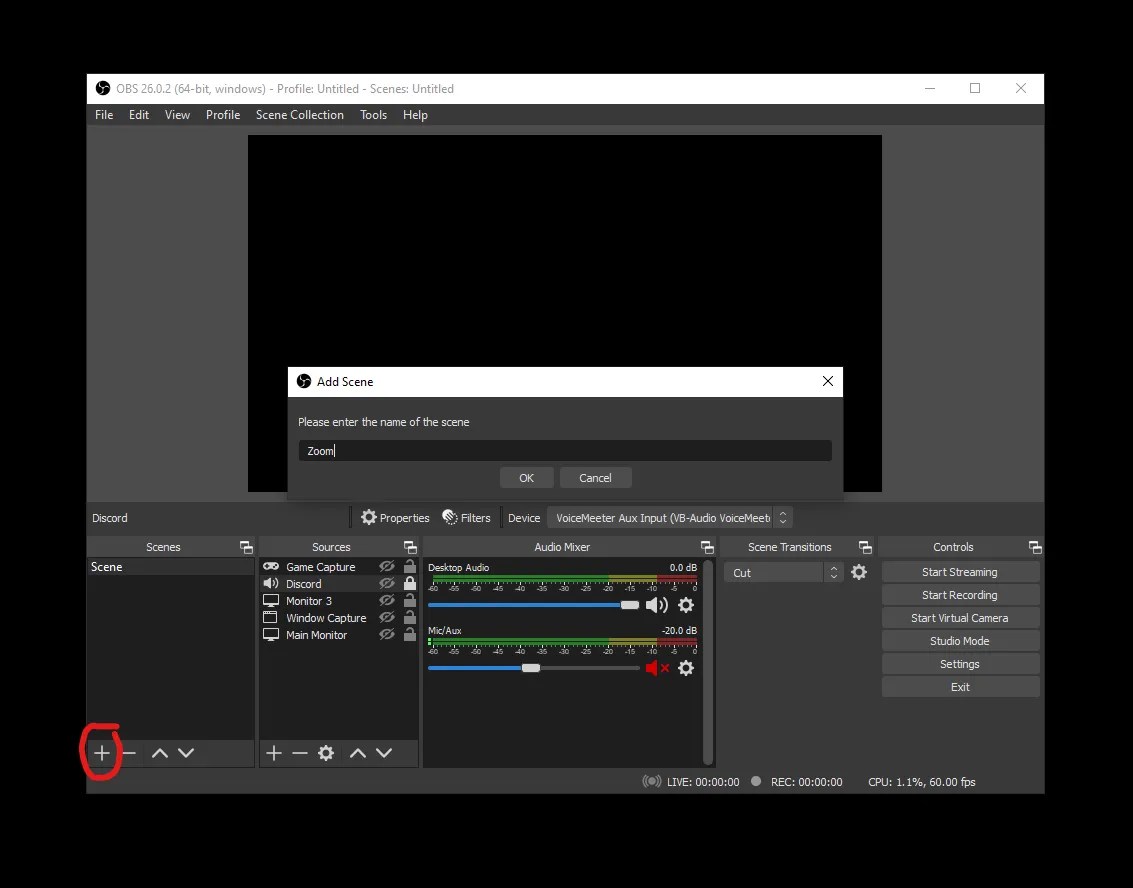Add a new source with the plus icon
The image size is (1133, 888).
pyautogui.click(x=274, y=753)
